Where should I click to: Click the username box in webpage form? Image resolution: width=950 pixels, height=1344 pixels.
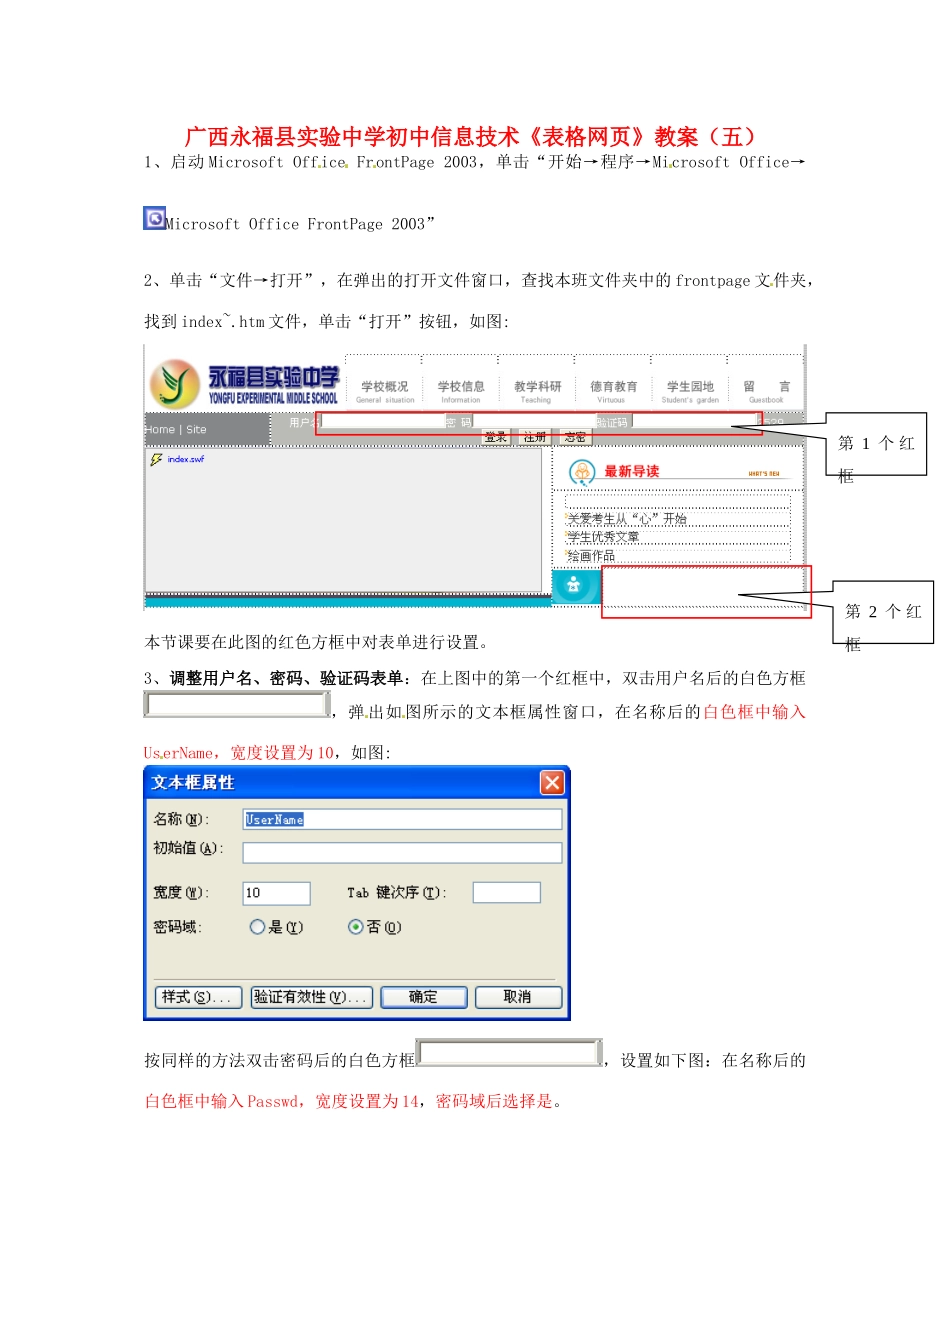tap(382, 422)
